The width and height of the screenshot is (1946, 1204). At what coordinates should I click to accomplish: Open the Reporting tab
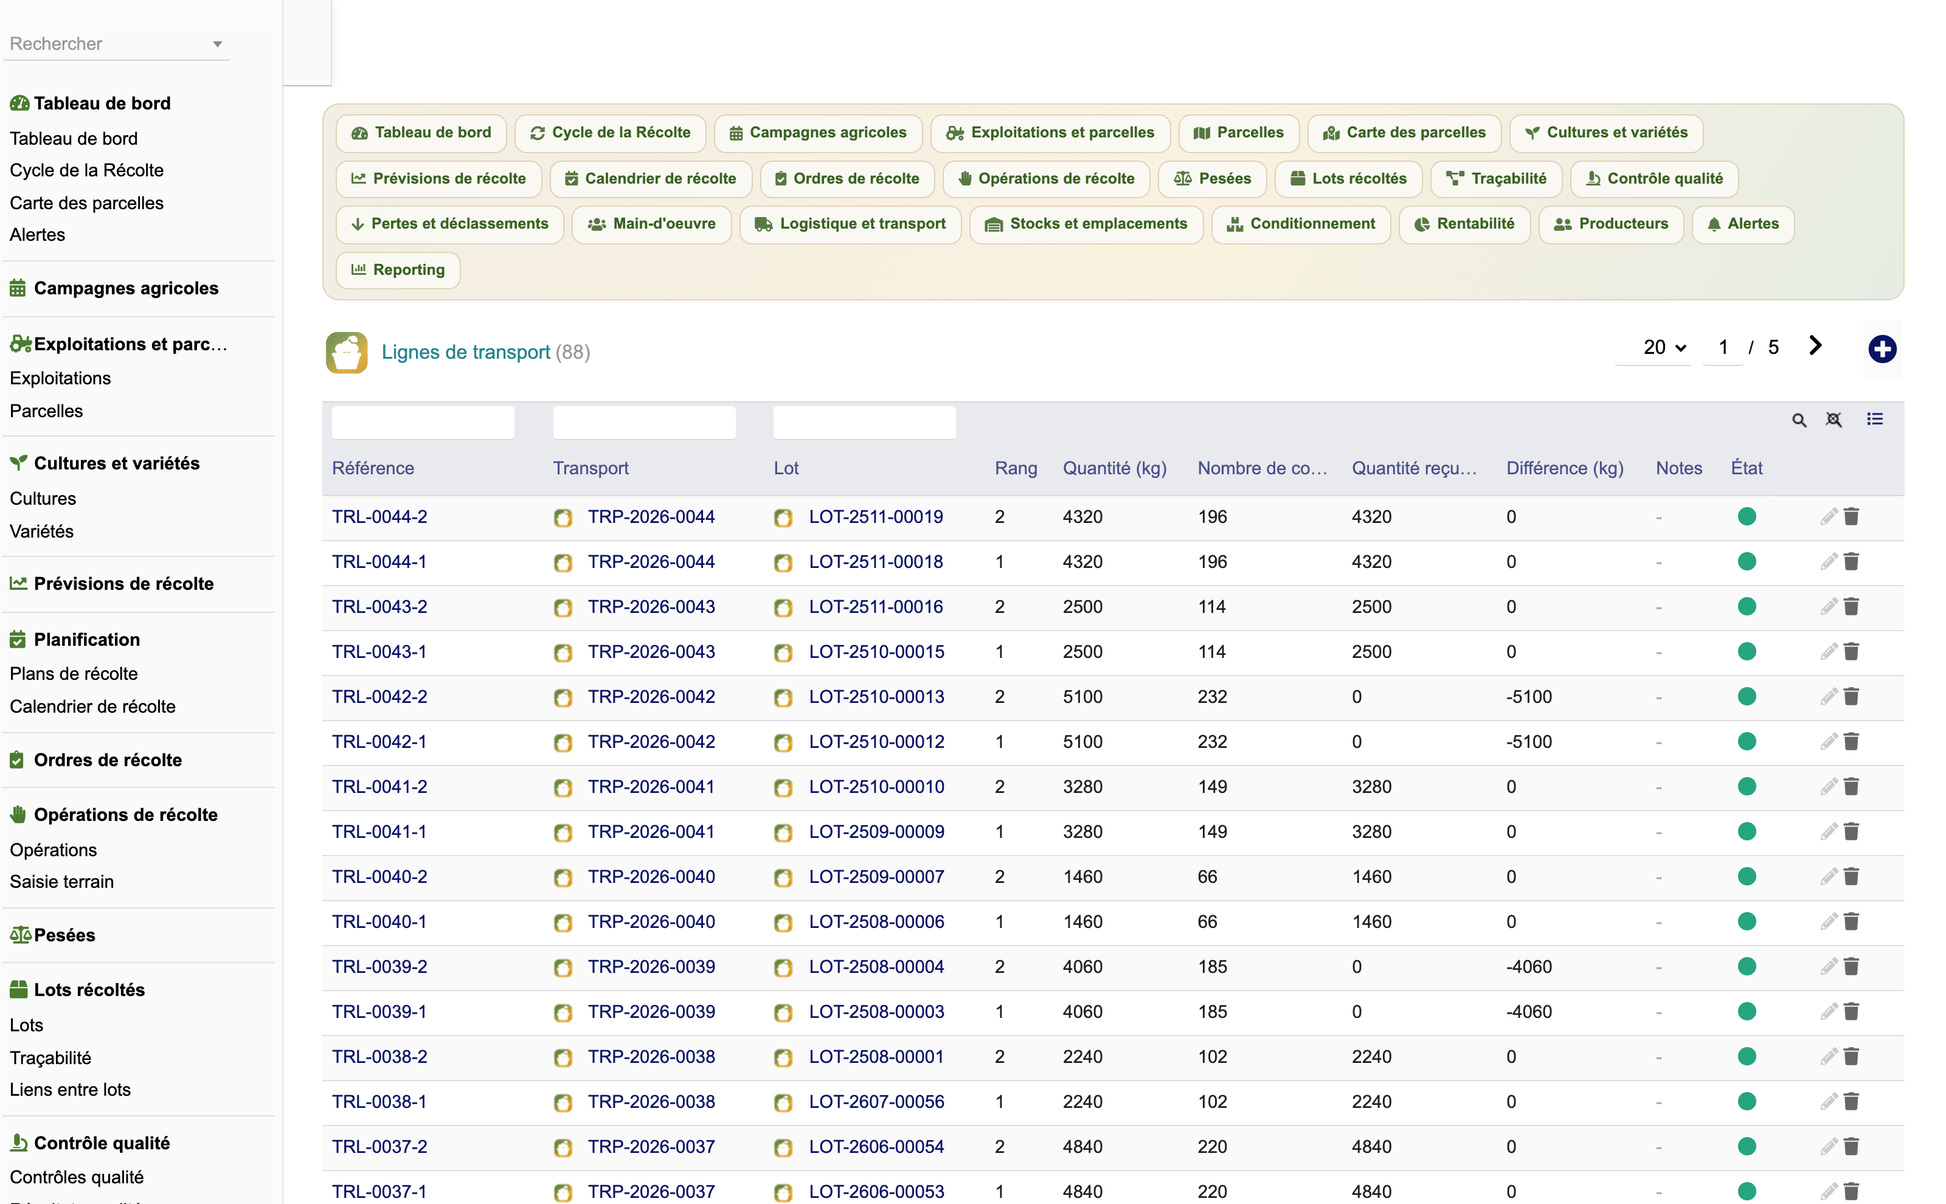click(398, 270)
